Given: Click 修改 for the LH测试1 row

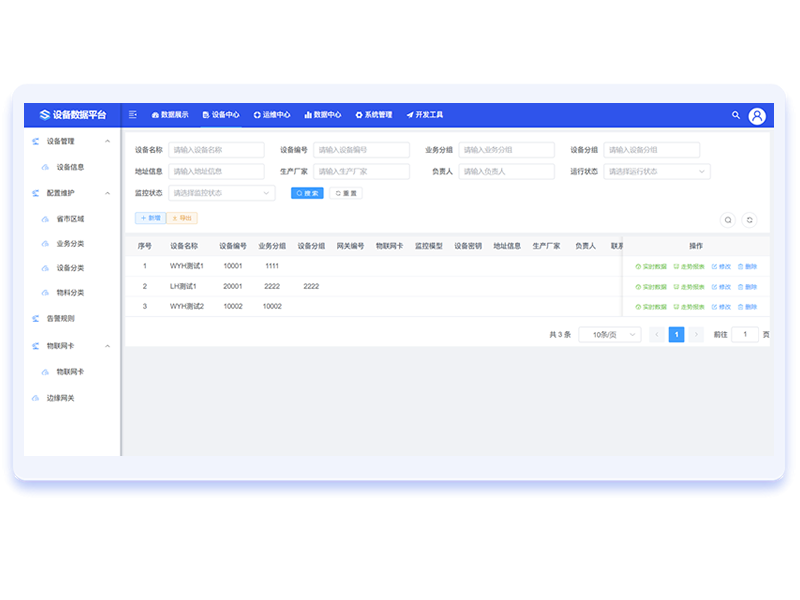Looking at the screenshot, I should [x=720, y=287].
